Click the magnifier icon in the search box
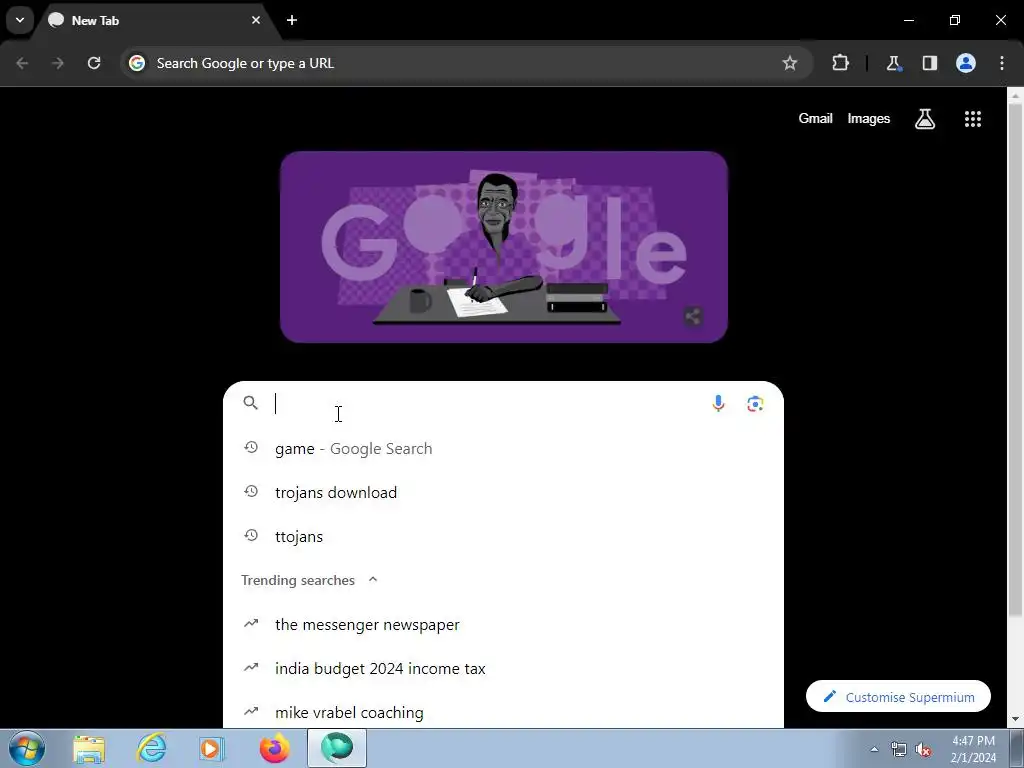This screenshot has width=1024, height=768. (250, 403)
